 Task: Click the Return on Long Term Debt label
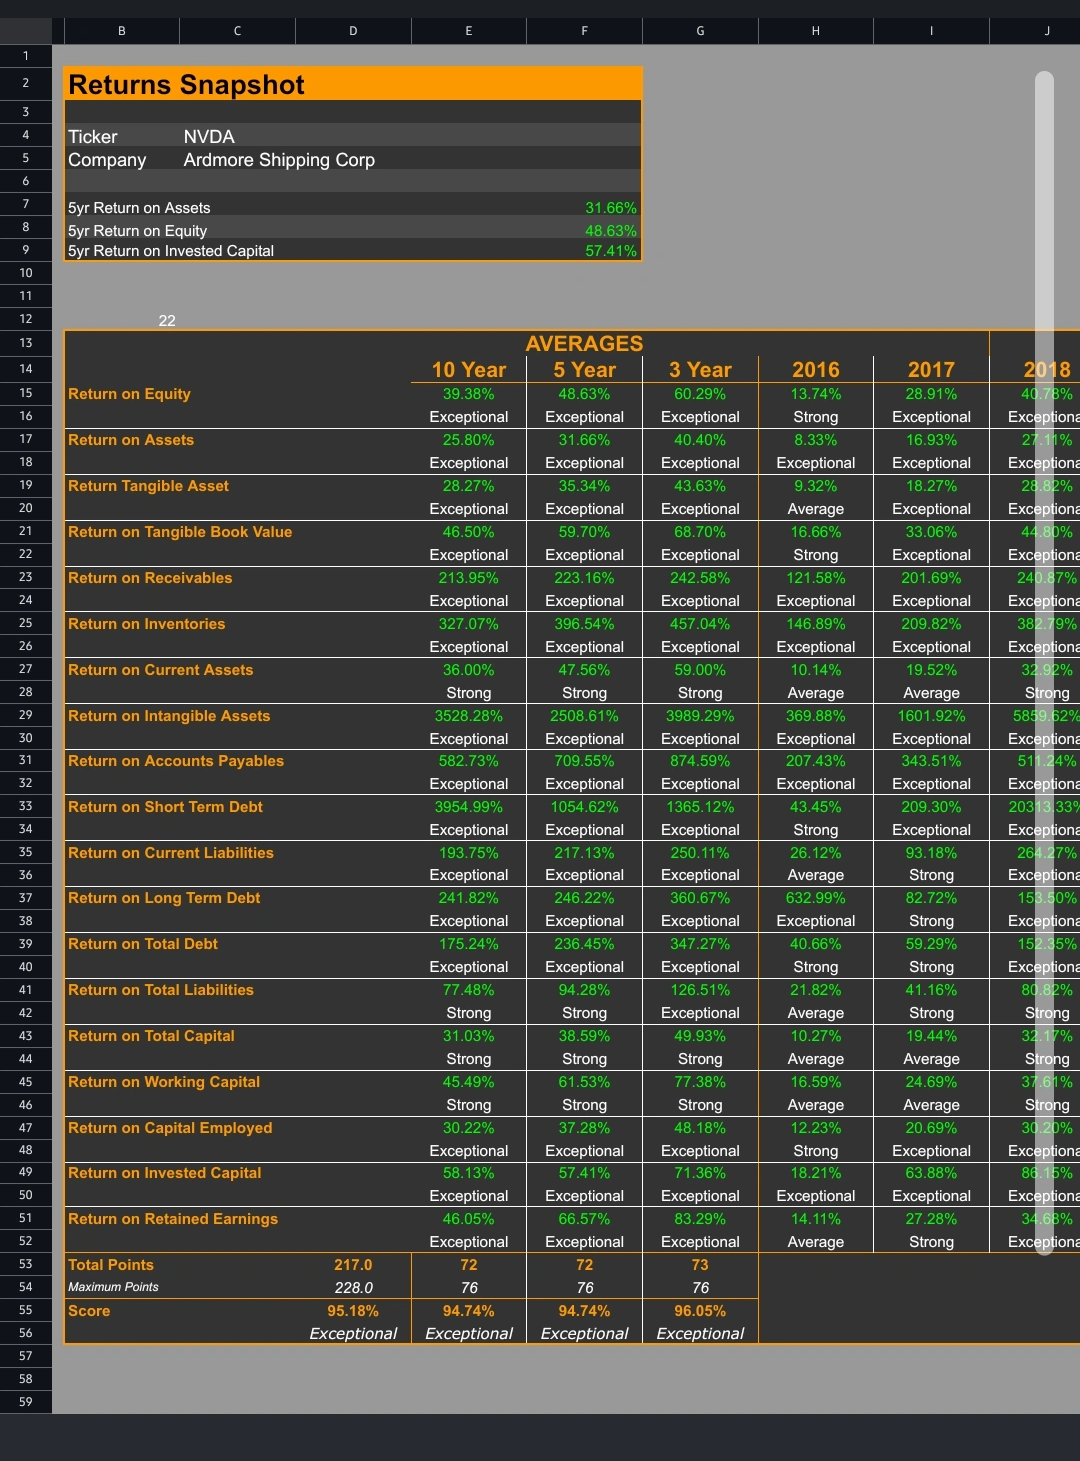tap(164, 898)
